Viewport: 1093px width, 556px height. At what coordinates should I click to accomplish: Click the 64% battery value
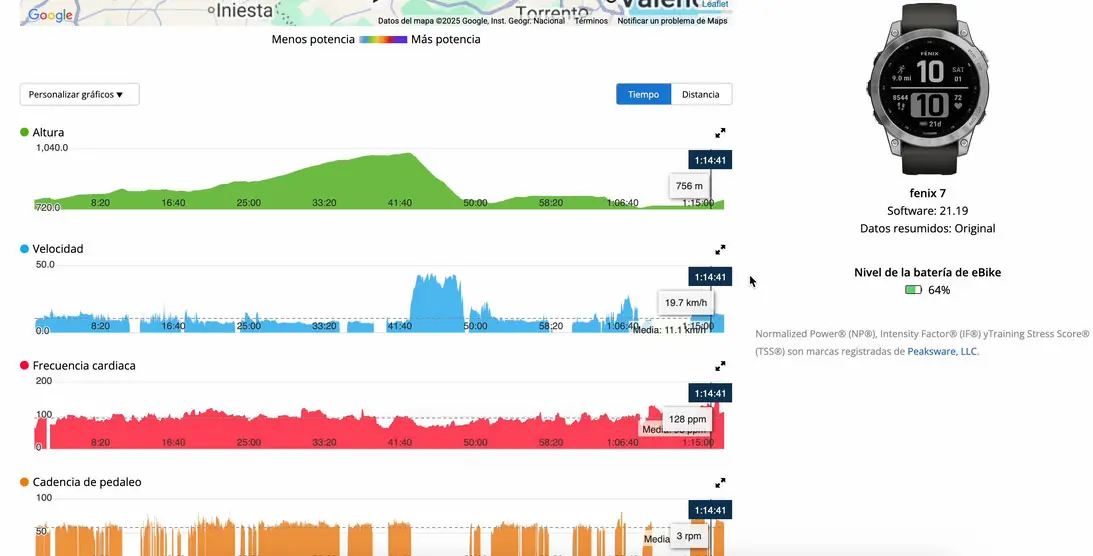click(939, 290)
